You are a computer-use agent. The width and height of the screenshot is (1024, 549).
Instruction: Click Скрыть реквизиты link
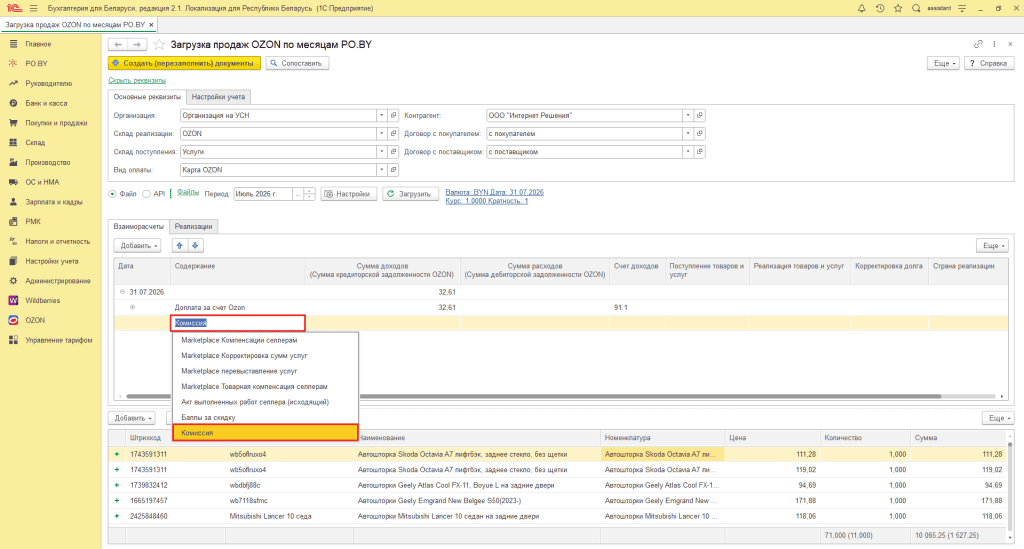(137, 80)
